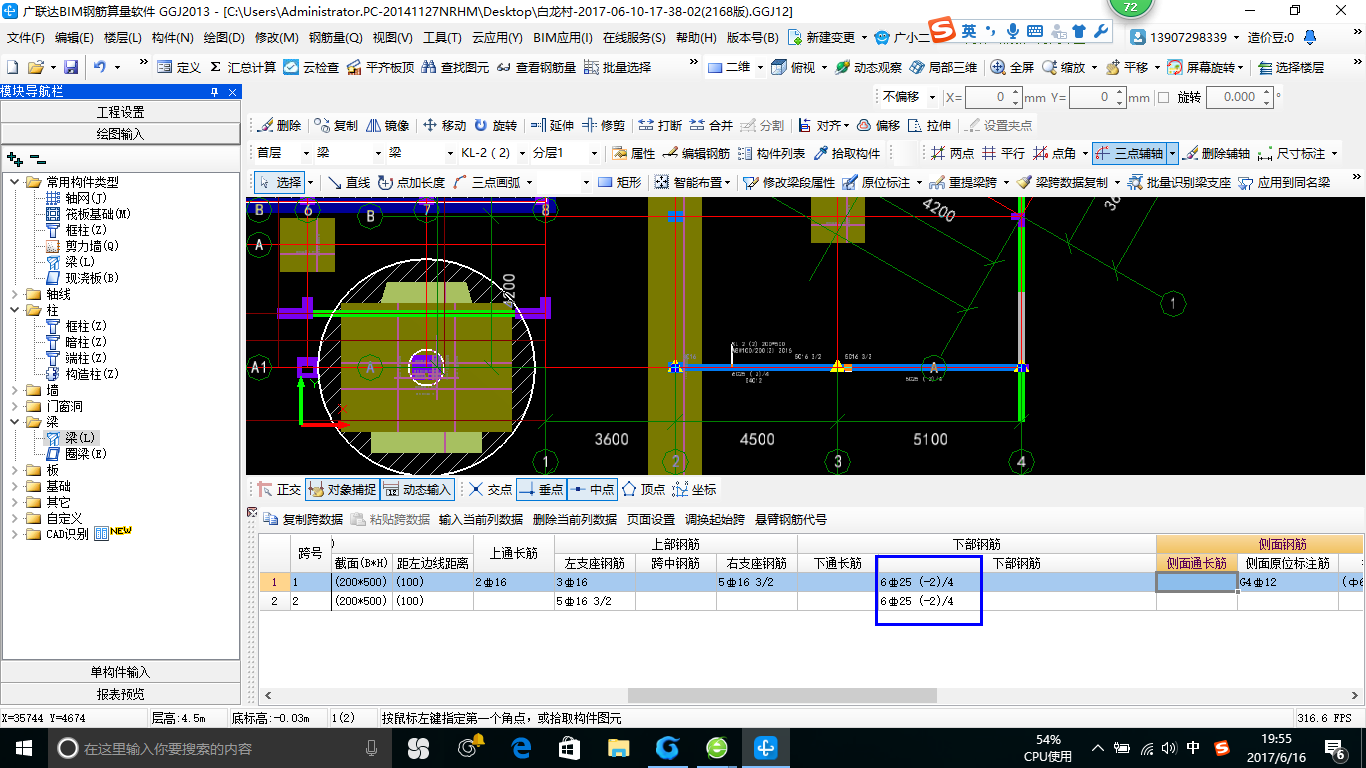This screenshot has height=768, width=1366.
Task: Click 拾取构件 pick component tool
Action: pyautogui.click(x=847, y=153)
